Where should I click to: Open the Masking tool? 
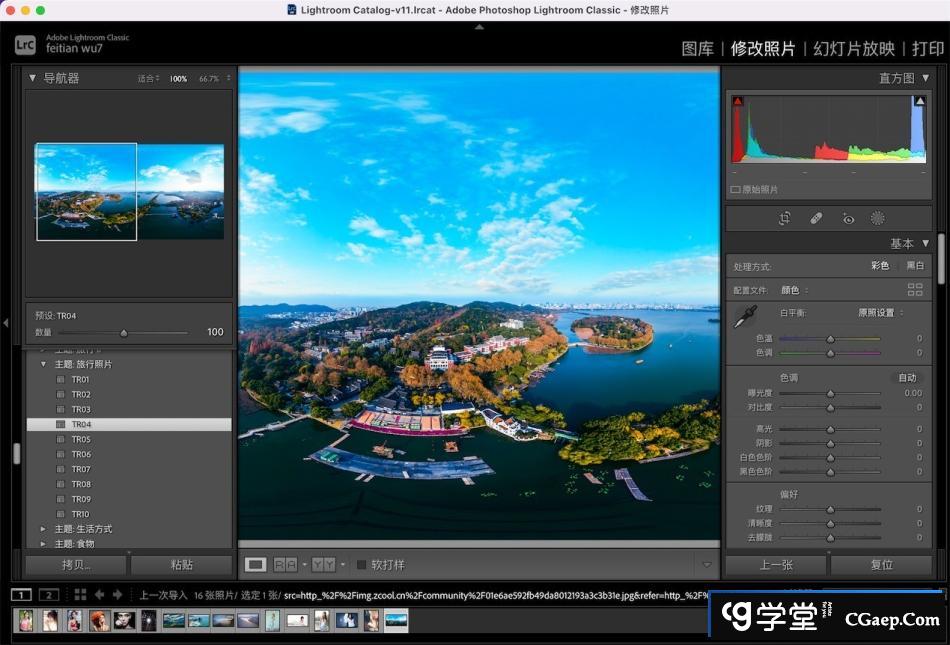tap(878, 218)
